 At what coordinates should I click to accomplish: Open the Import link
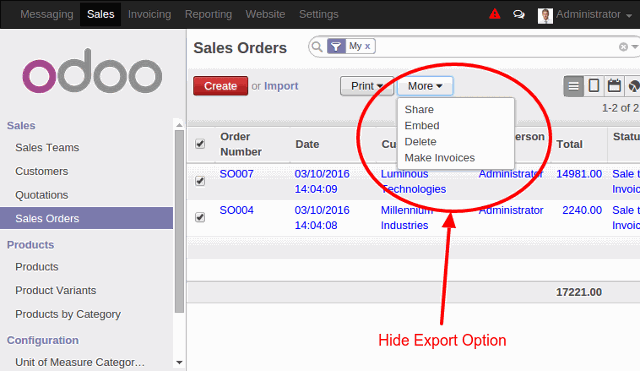(281, 86)
